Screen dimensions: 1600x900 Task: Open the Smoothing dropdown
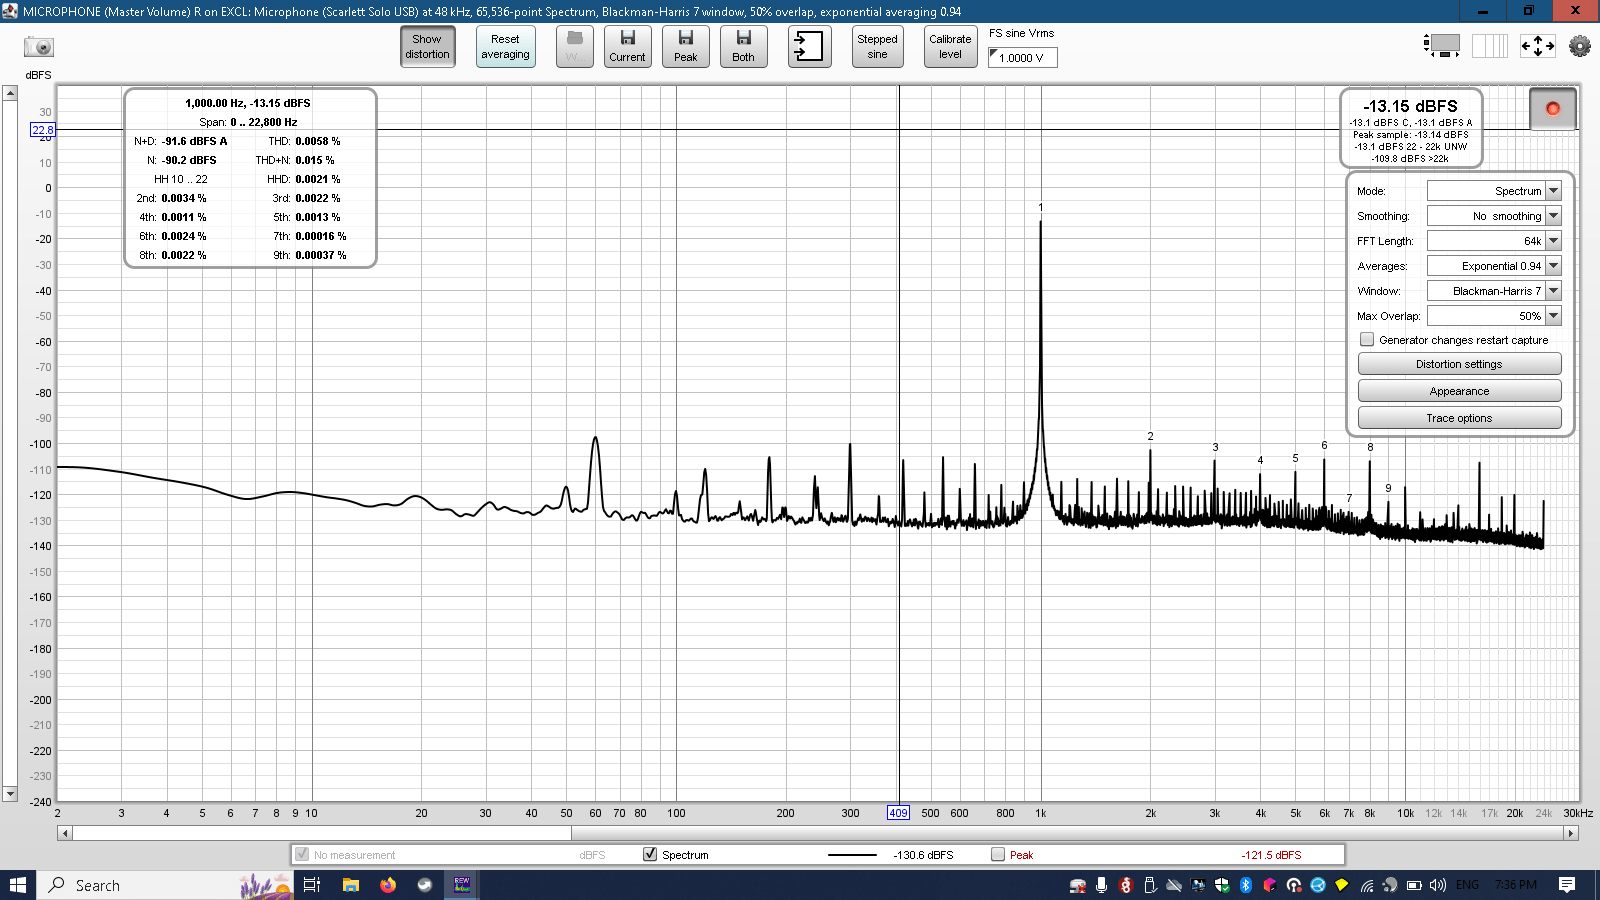point(1494,216)
